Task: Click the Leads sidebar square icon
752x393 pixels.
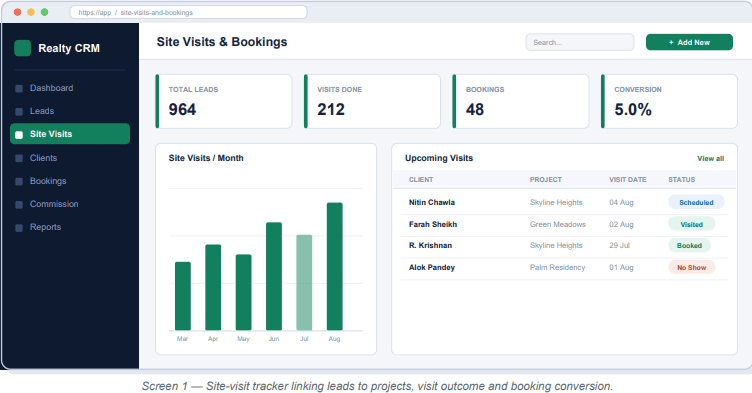Action: [x=19, y=111]
